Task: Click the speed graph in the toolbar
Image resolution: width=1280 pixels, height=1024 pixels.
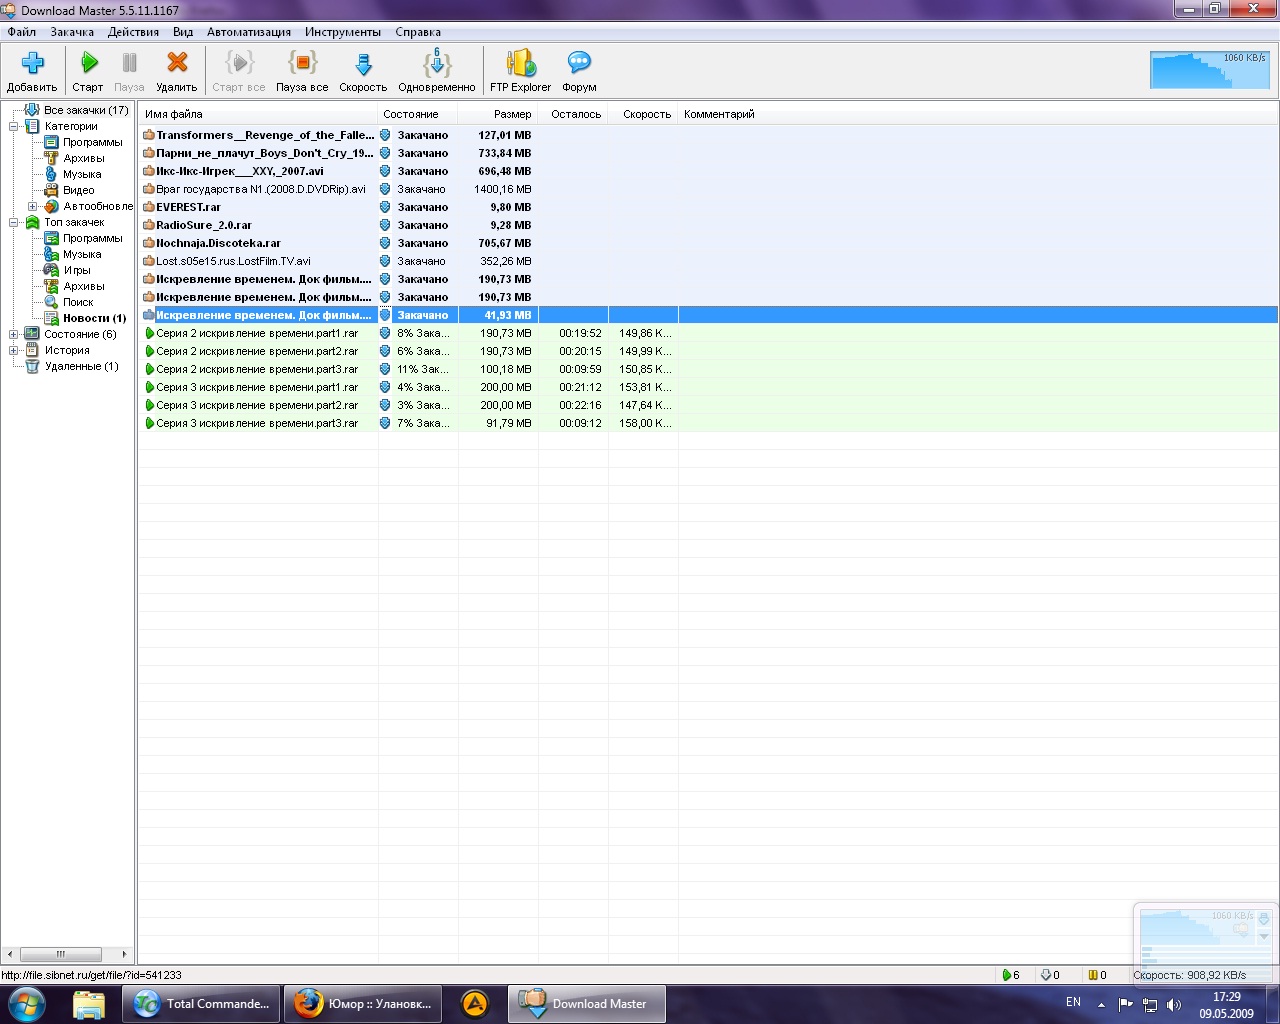Action: tap(1208, 70)
